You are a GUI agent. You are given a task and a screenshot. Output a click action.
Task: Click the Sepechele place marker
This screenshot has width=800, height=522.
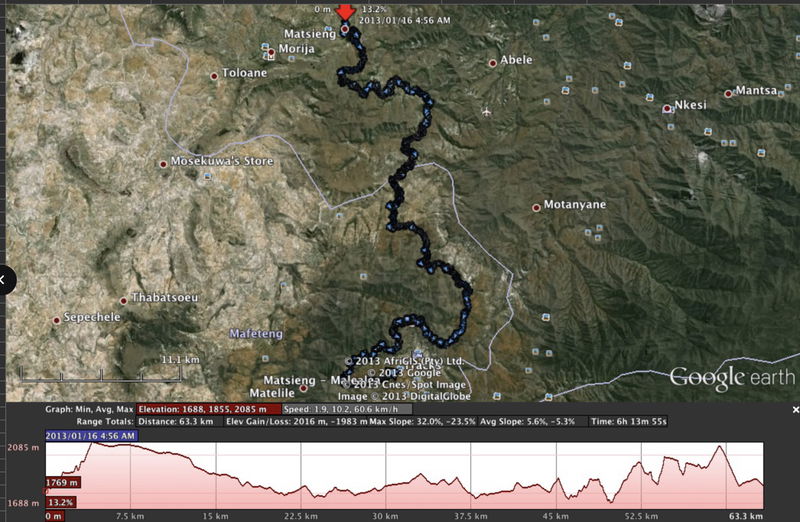tap(56, 320)
